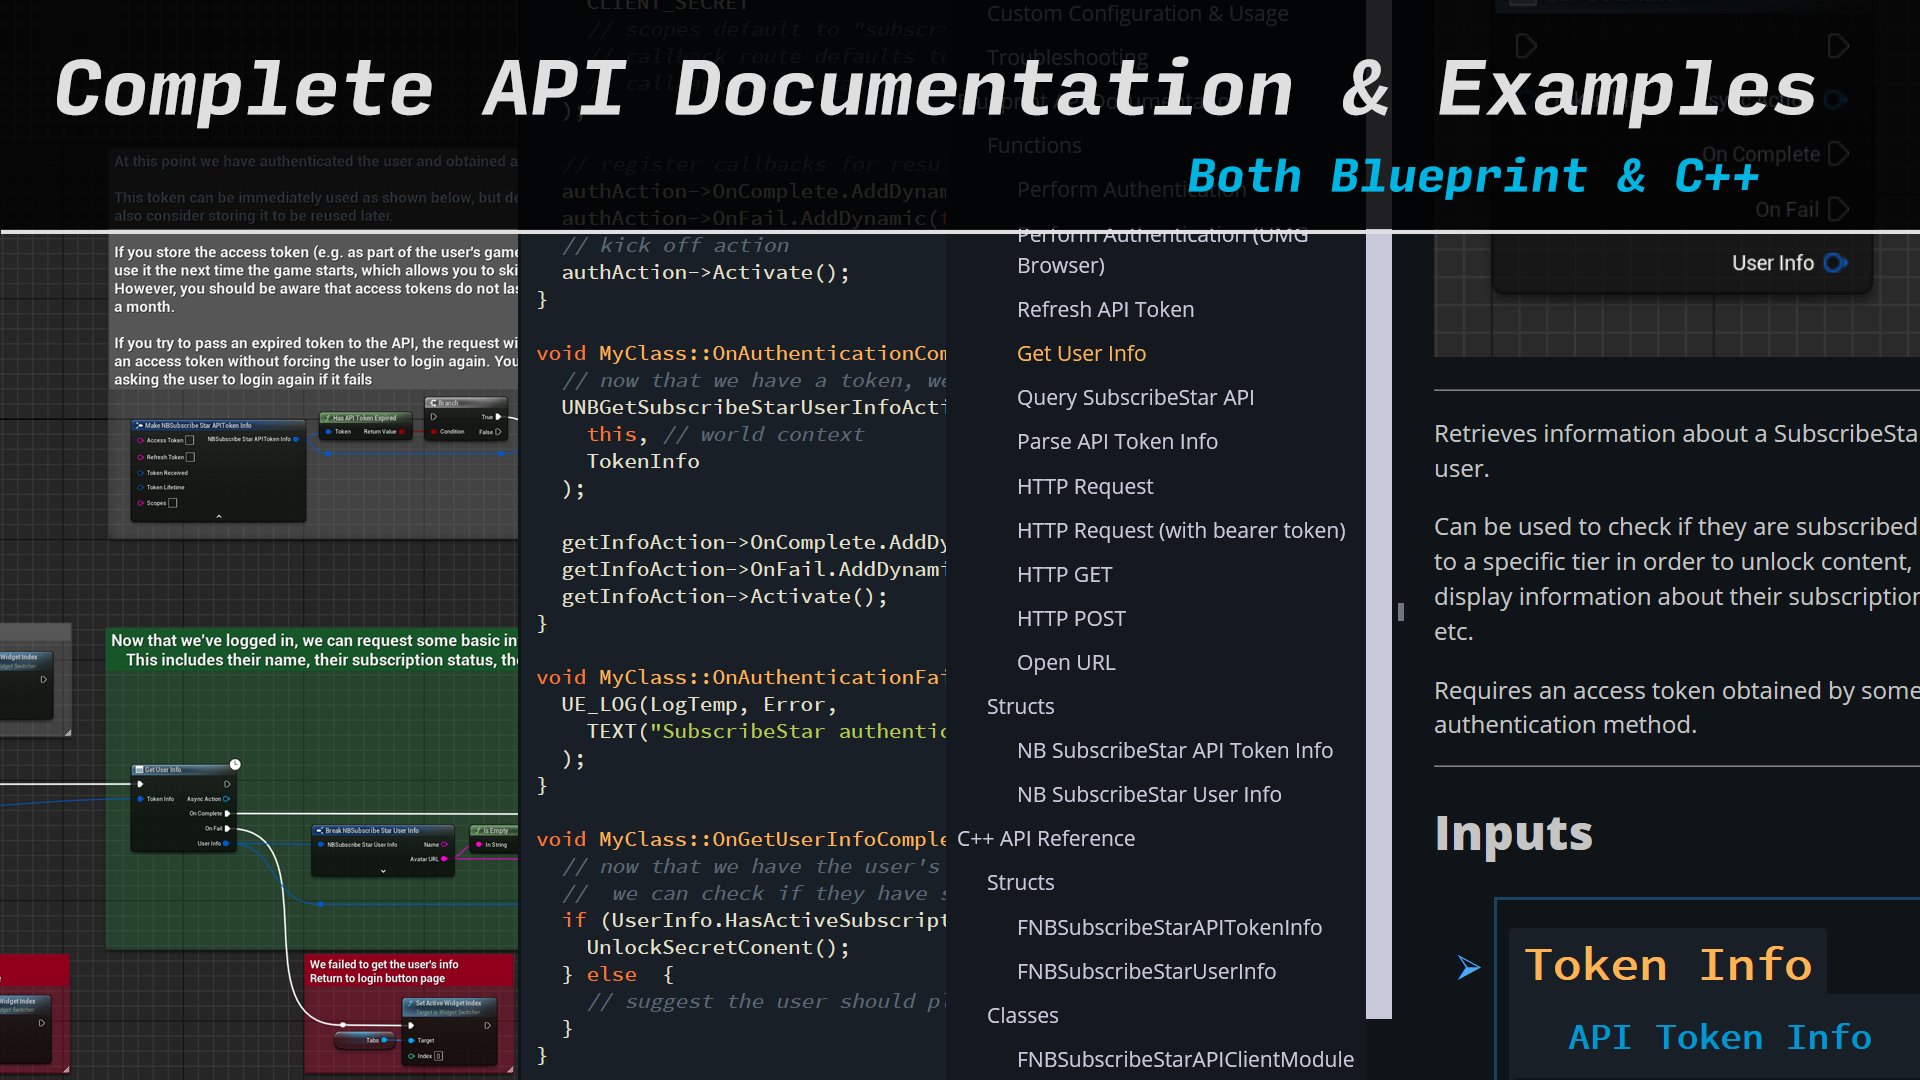Open HTTP GET in the sidebar
The image size is (1920, 1080).
click(1064, 575)
